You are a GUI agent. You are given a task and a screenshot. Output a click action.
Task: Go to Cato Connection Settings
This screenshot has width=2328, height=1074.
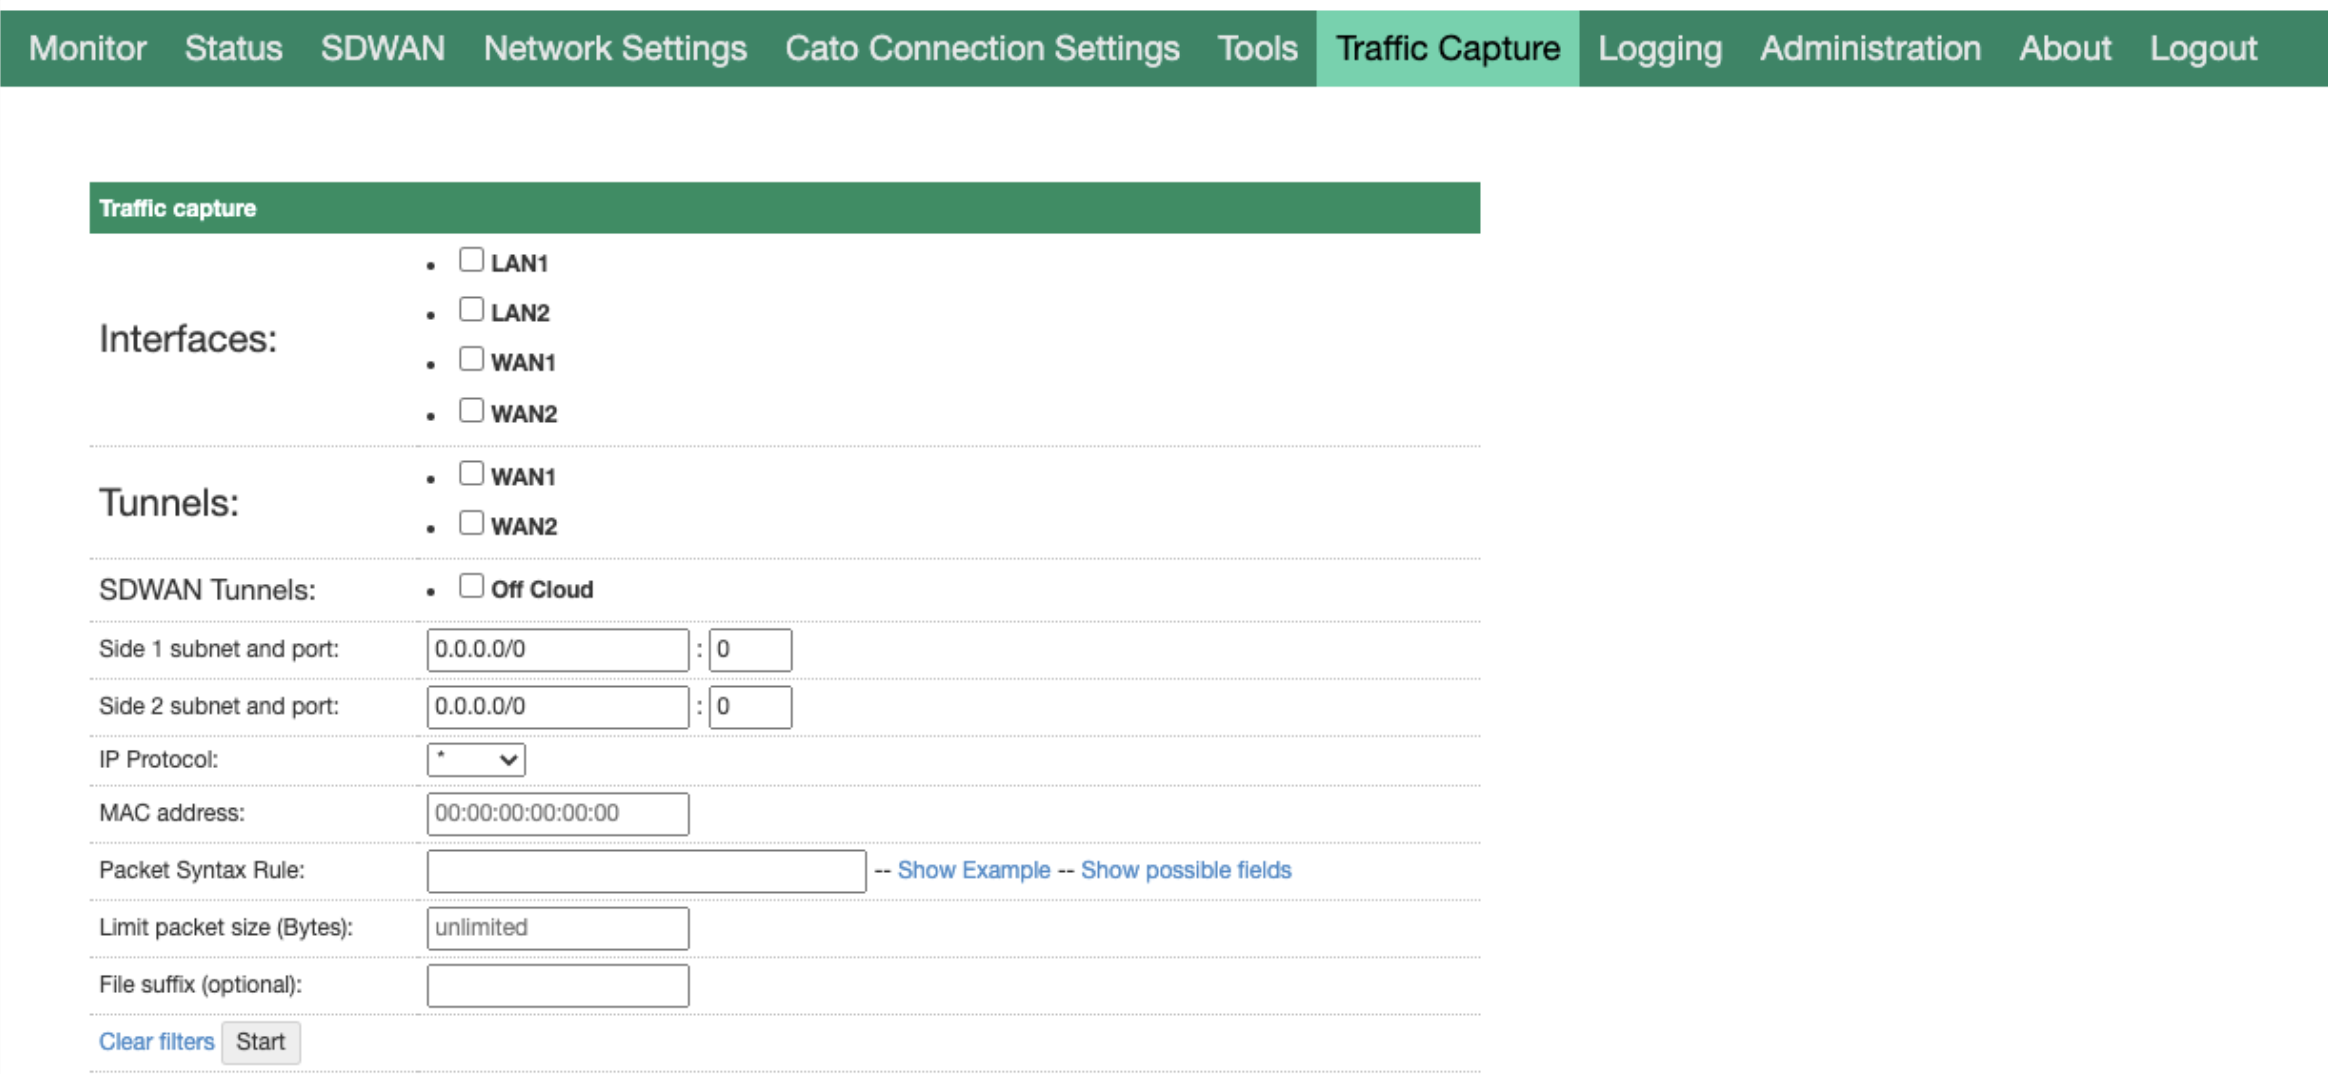(x=982, y=47)
